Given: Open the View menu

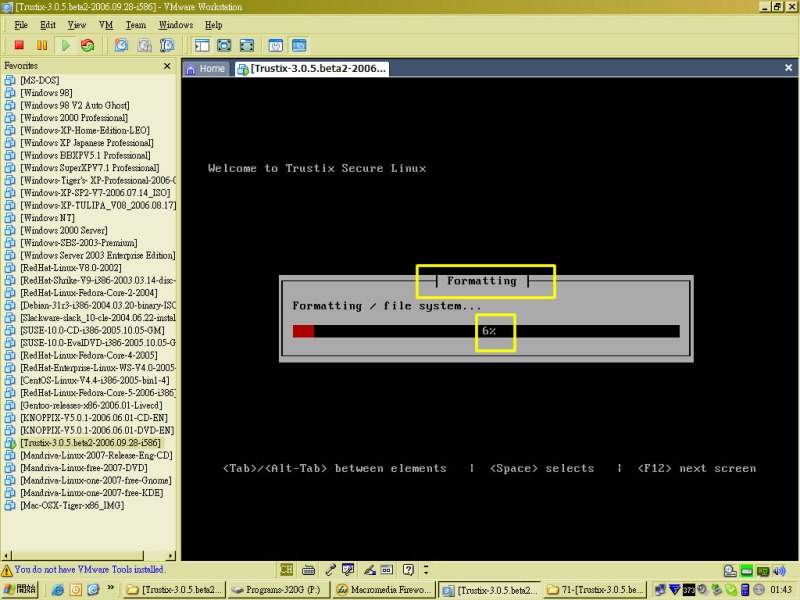Looking at the screenshot, I should [77, 25].
